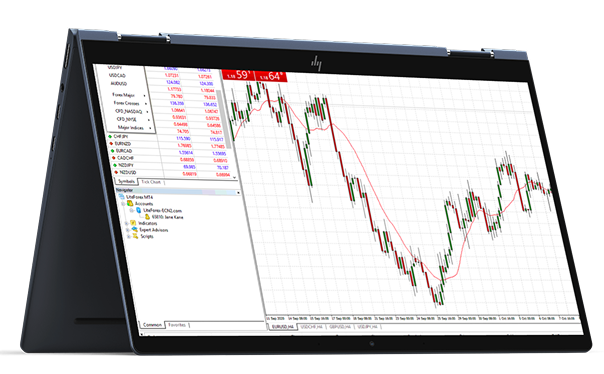Open the USDCHF,H4 chart tab
The image size is (604, 374).
(312, 327)
